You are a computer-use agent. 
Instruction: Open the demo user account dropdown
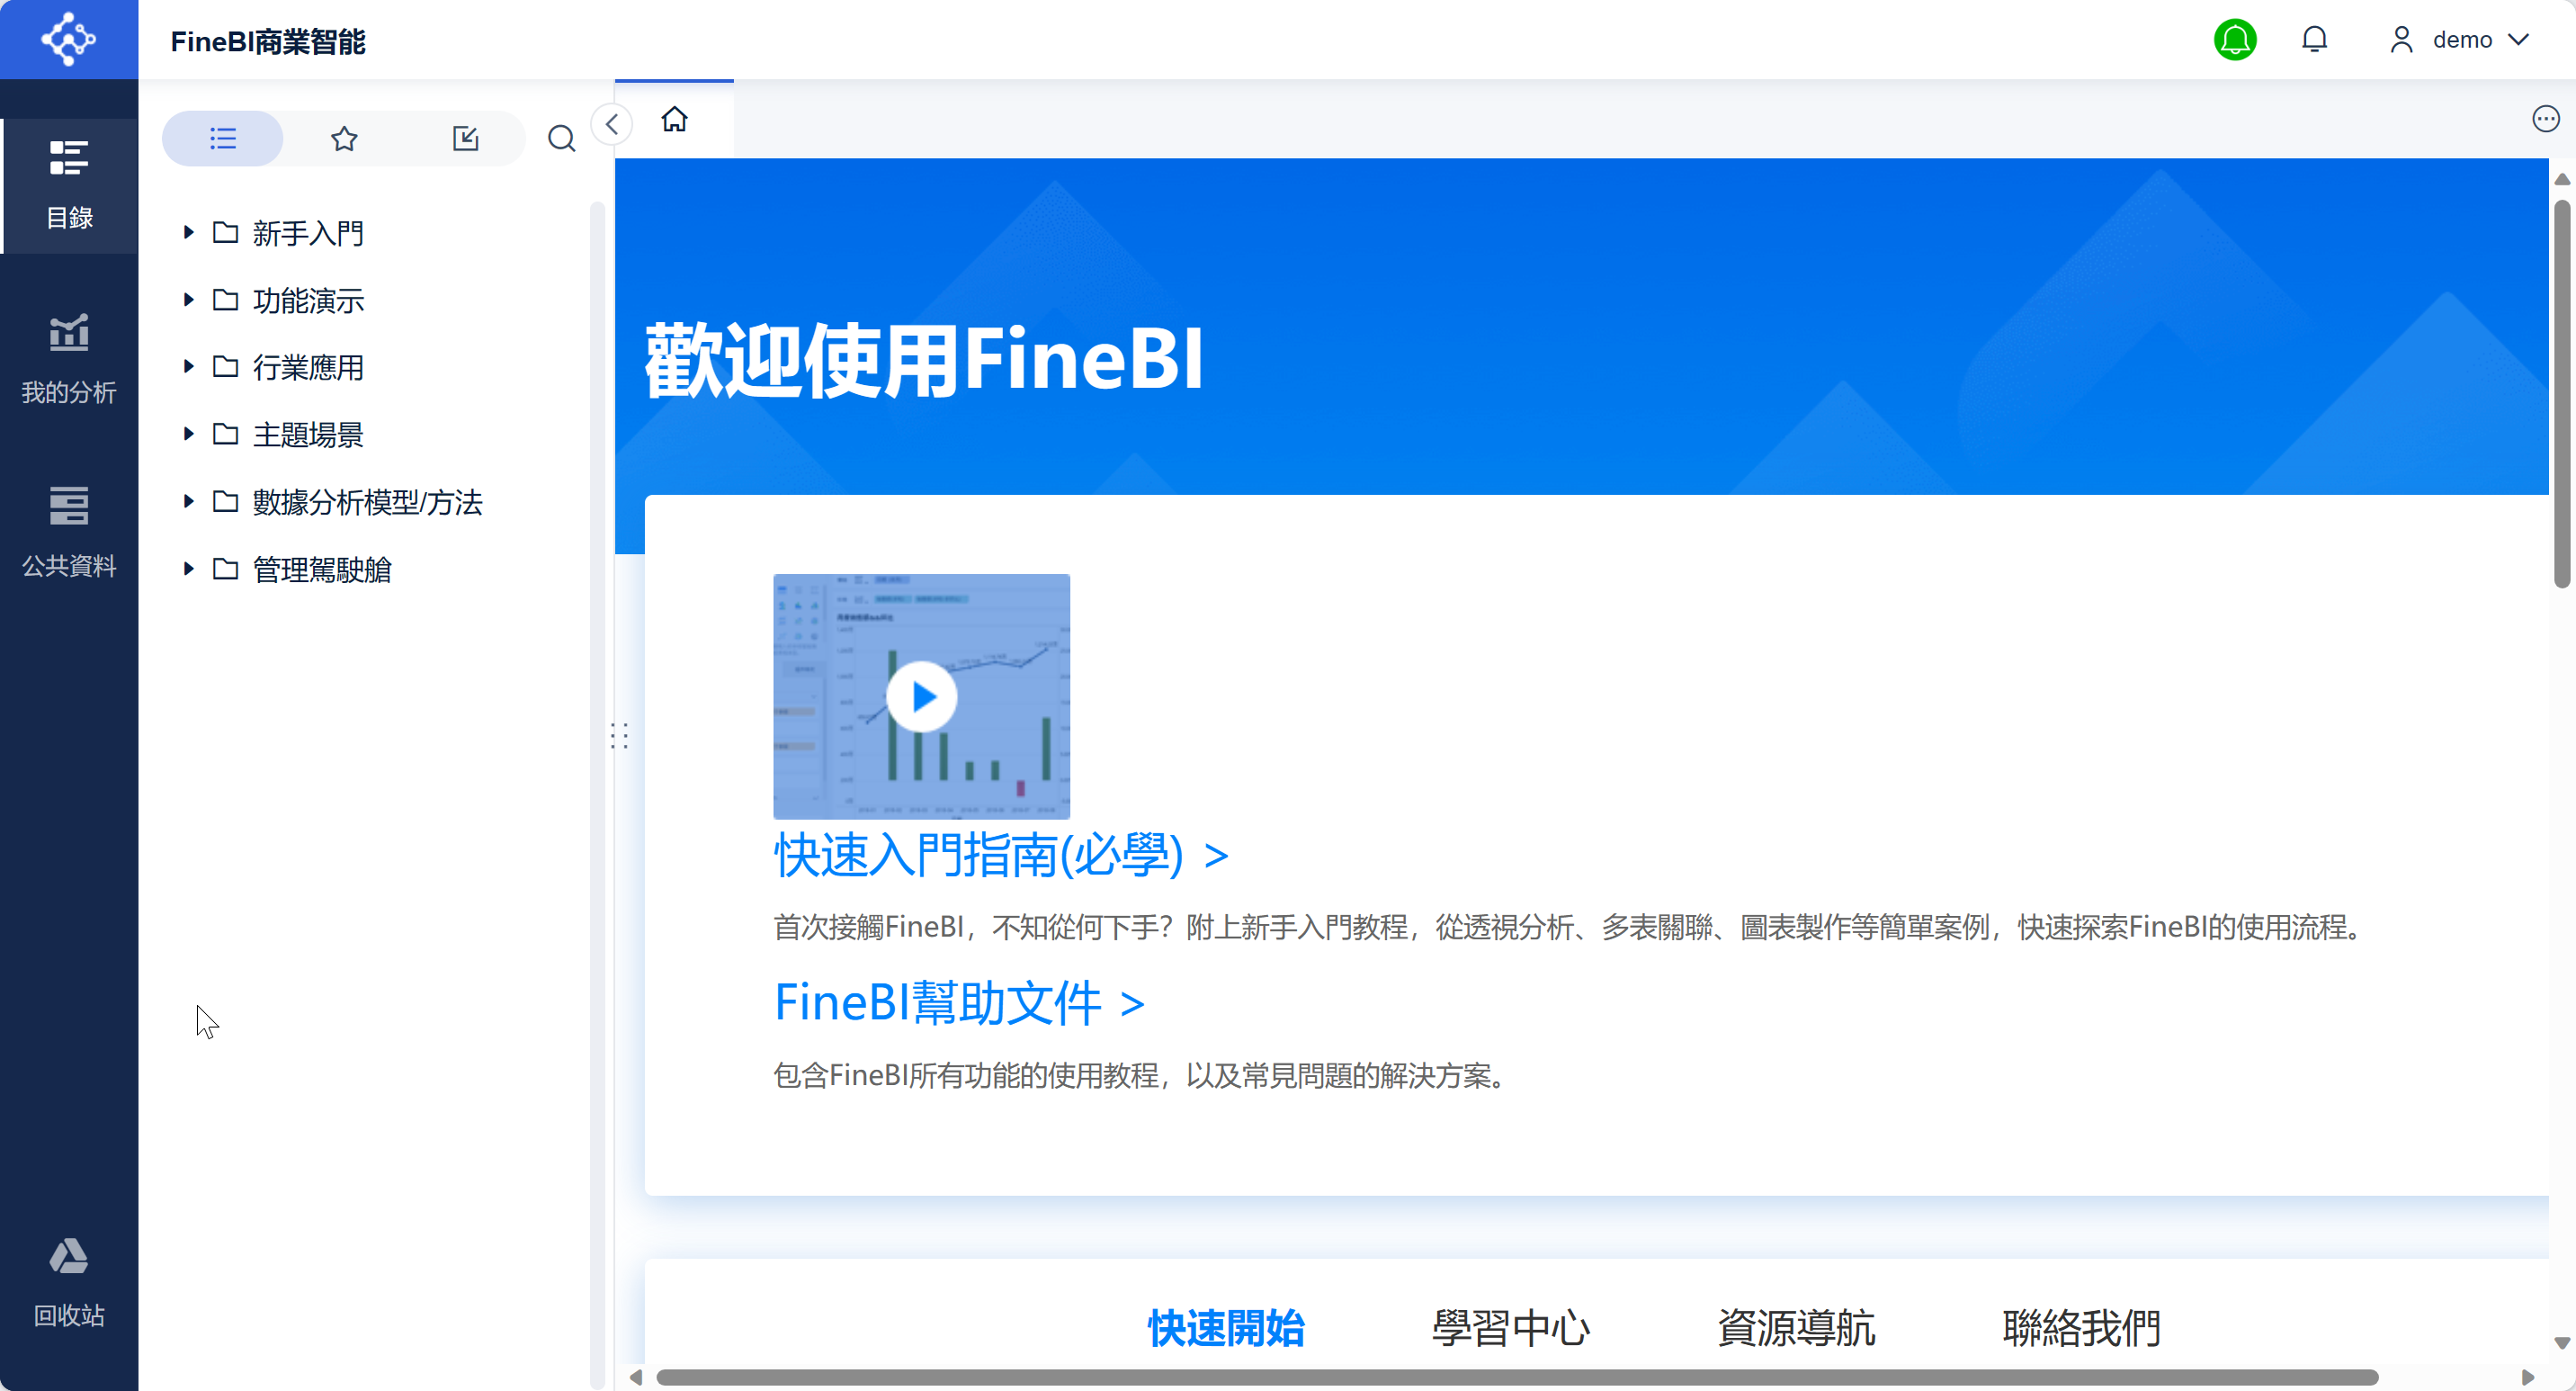(x=2462, y=39)
